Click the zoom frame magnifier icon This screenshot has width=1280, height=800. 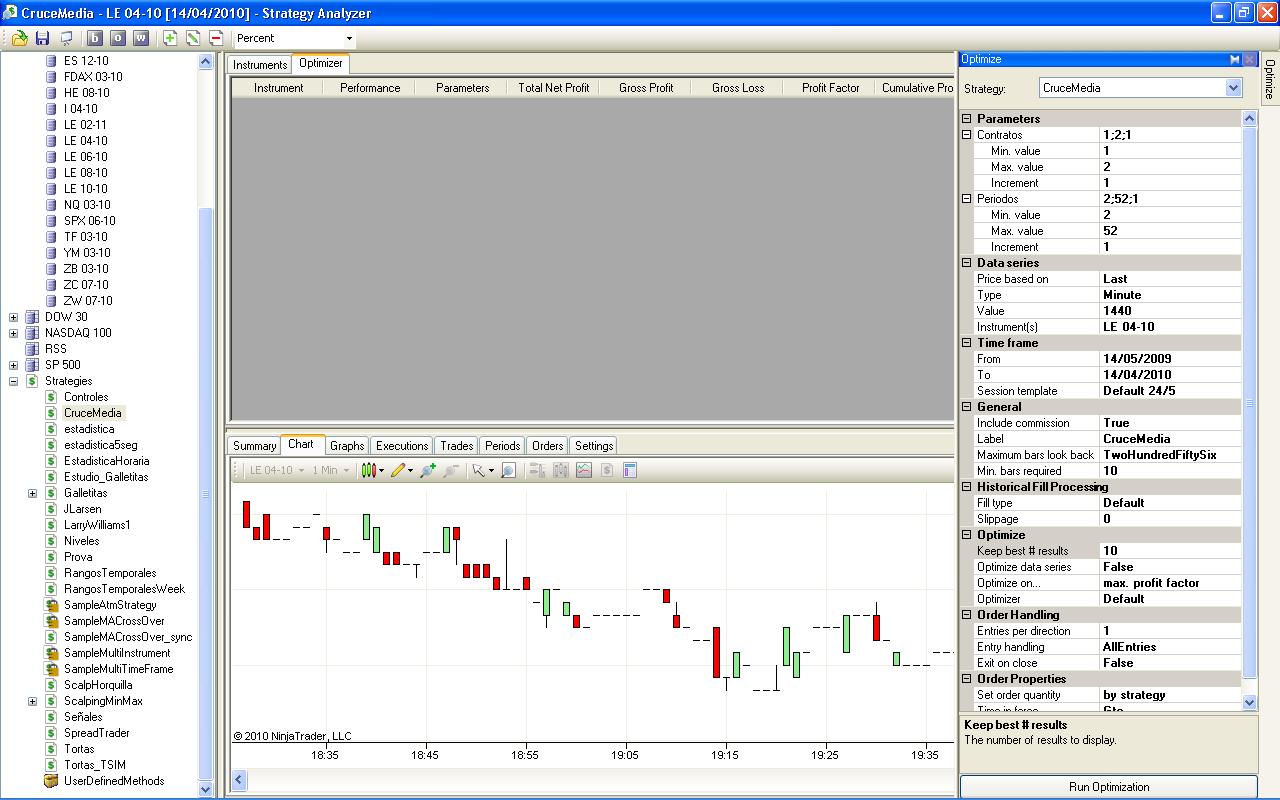pyautogui.click(x=508, y=470)
